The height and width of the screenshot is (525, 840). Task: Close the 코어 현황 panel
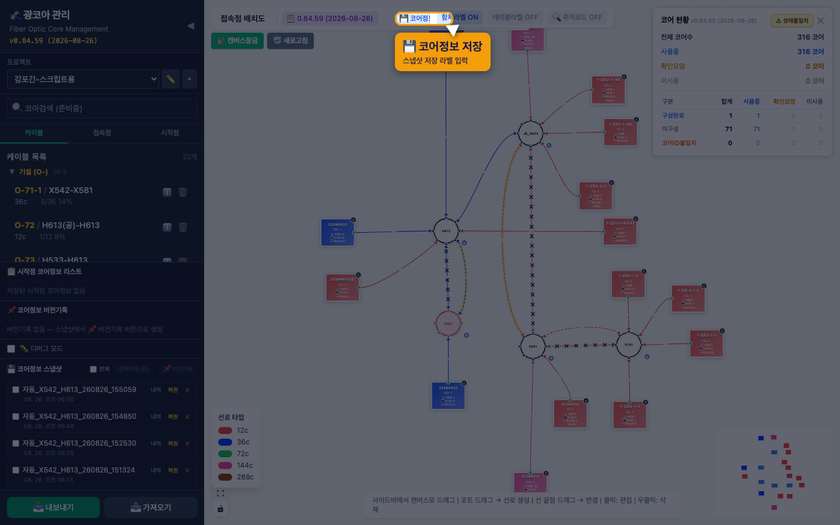821,21
